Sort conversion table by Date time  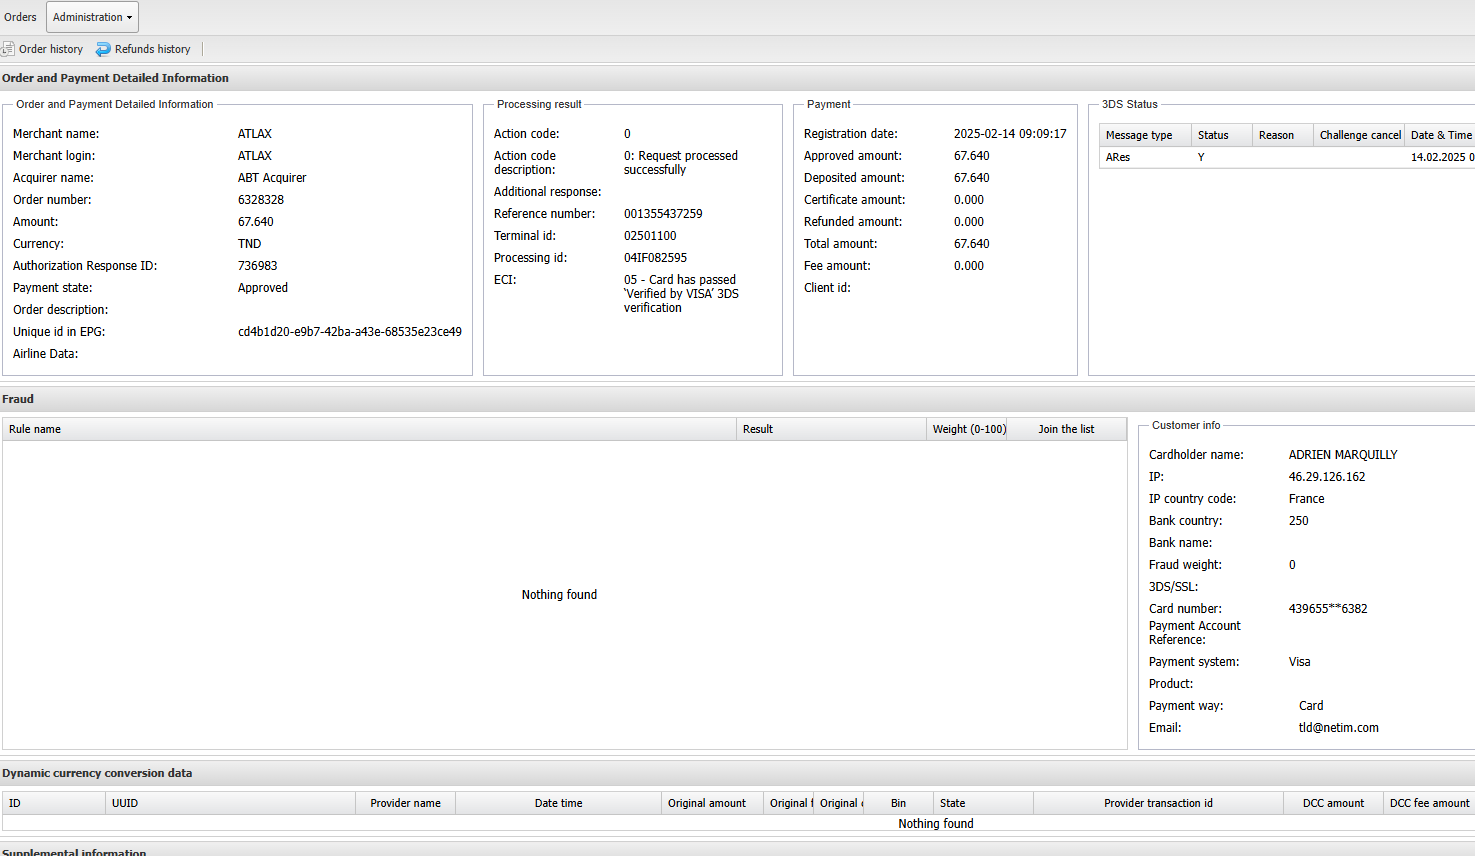click(x=558, y=803)
